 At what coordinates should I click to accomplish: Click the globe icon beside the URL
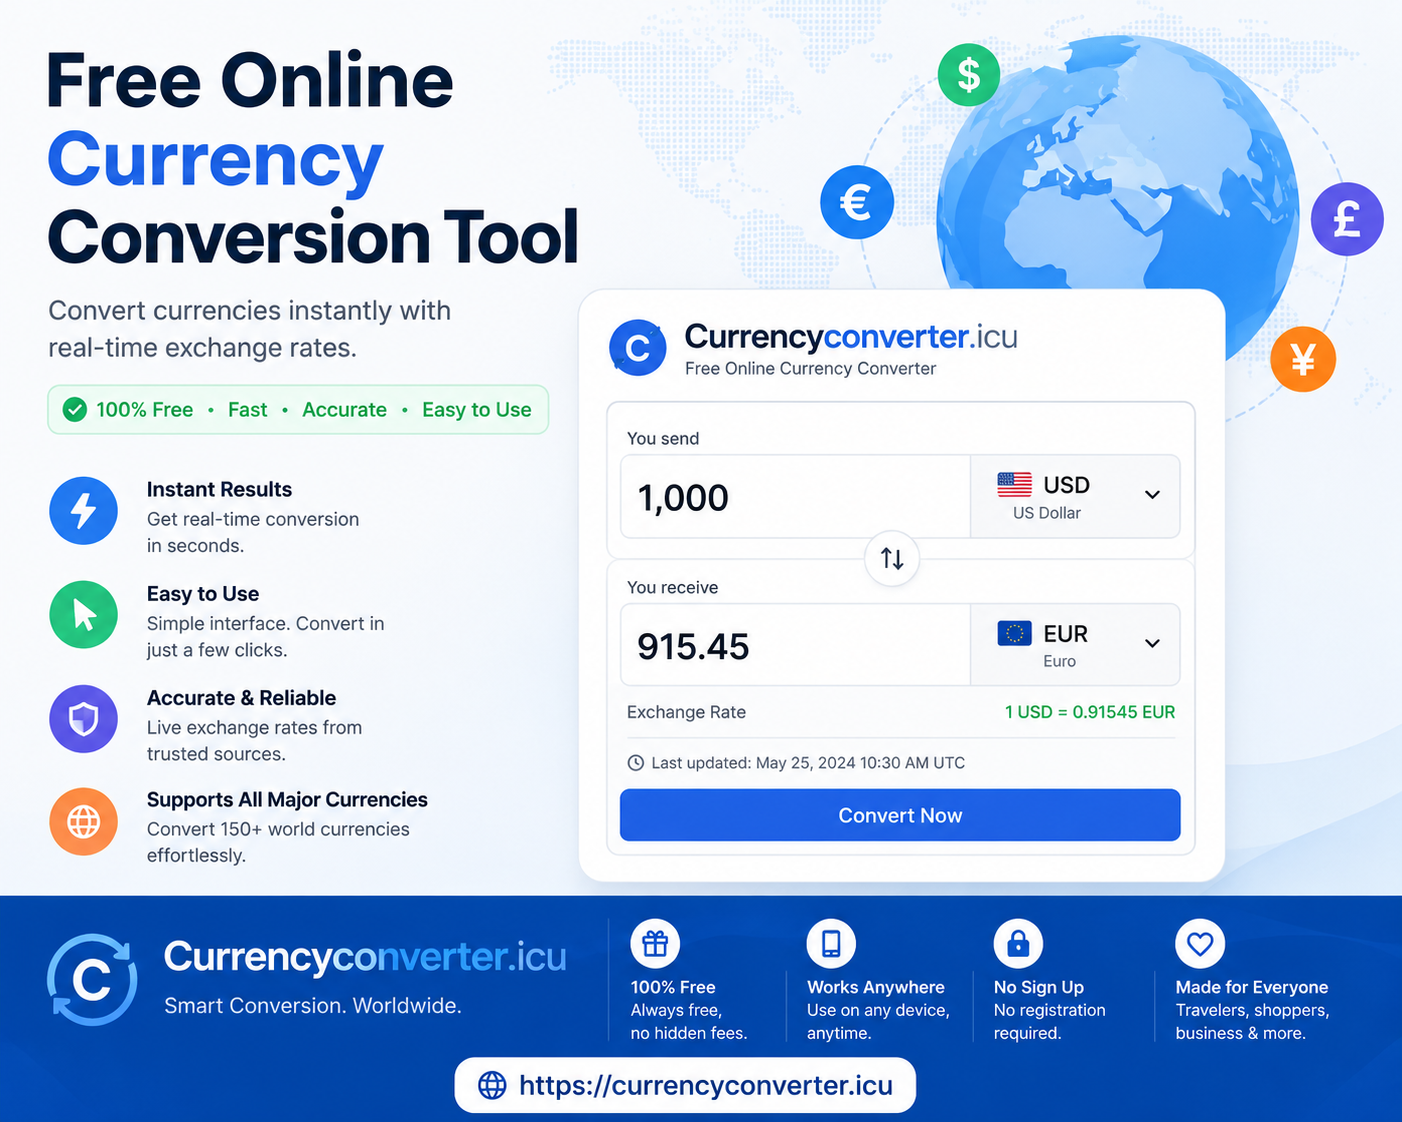pos(492,1085)
